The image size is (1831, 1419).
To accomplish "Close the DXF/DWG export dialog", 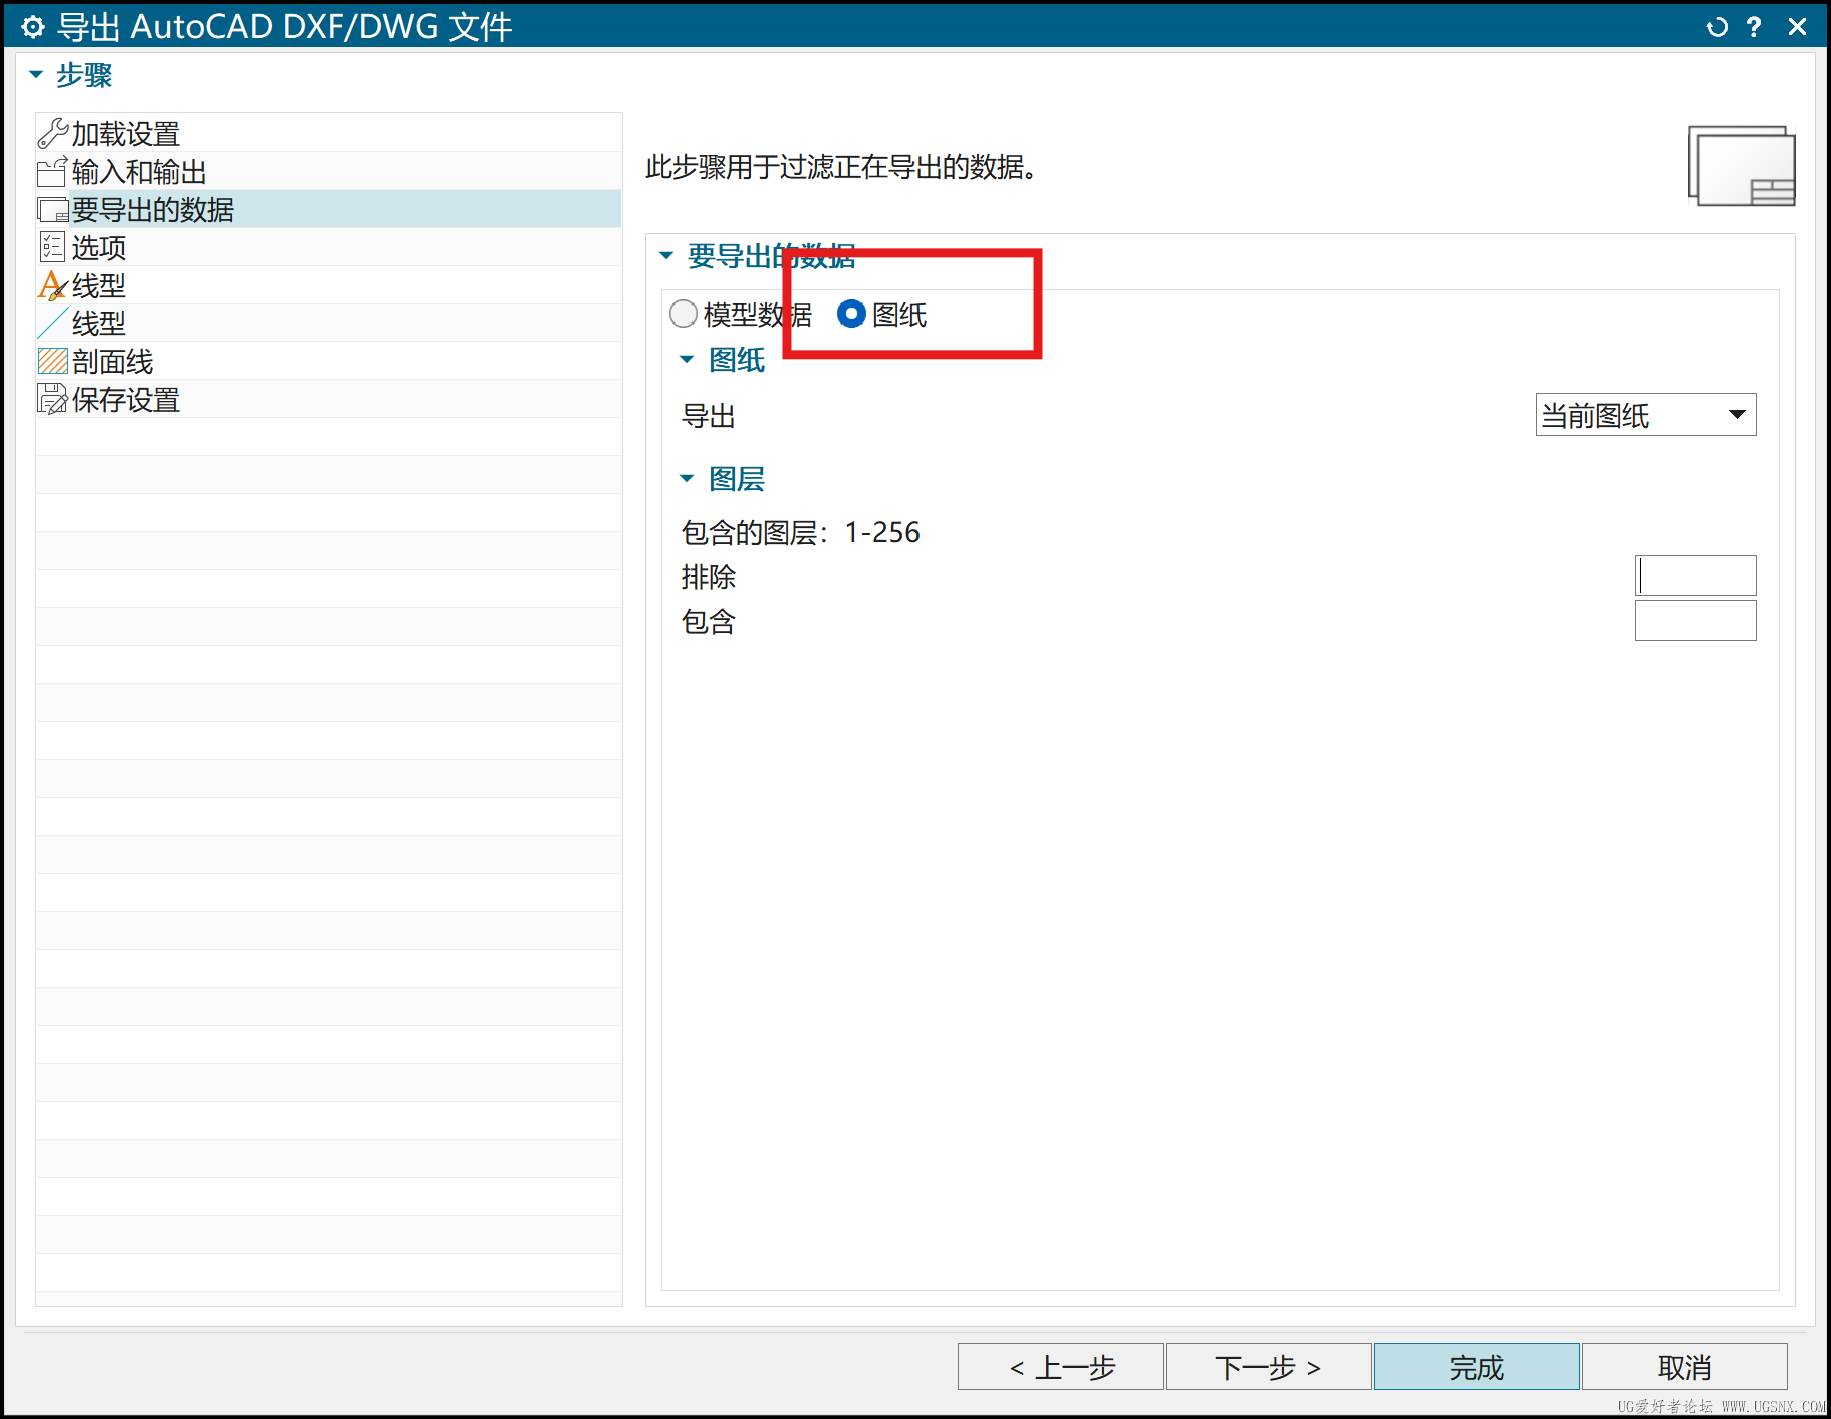I will (1797, 27).
